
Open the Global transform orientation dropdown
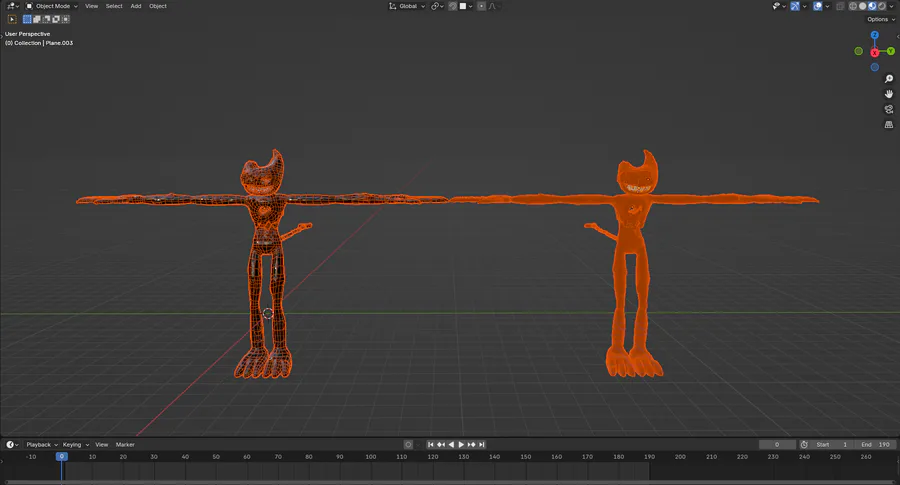coord(407,6)
